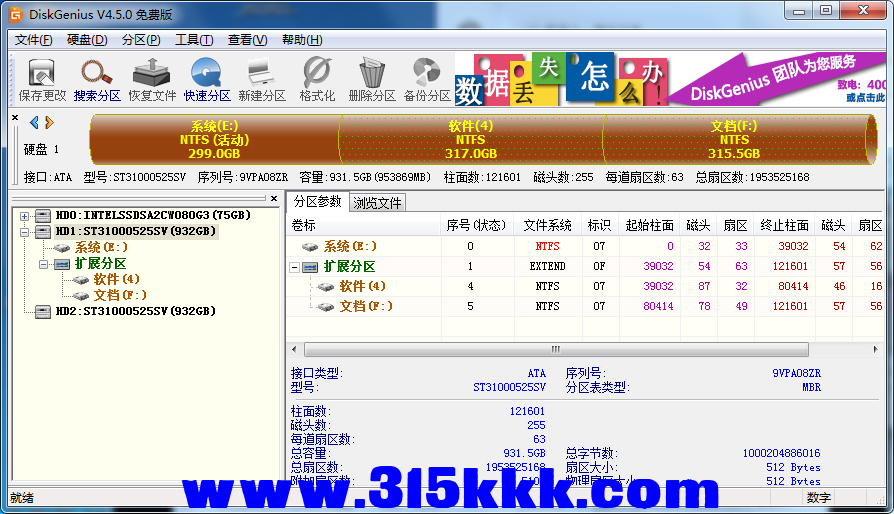Select 文档(F:) segment in disk map

[x=734, y=140]
